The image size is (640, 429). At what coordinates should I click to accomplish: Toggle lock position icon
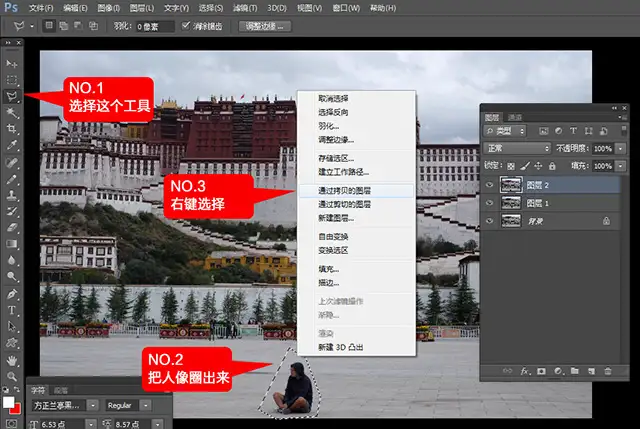click(538, 166)
